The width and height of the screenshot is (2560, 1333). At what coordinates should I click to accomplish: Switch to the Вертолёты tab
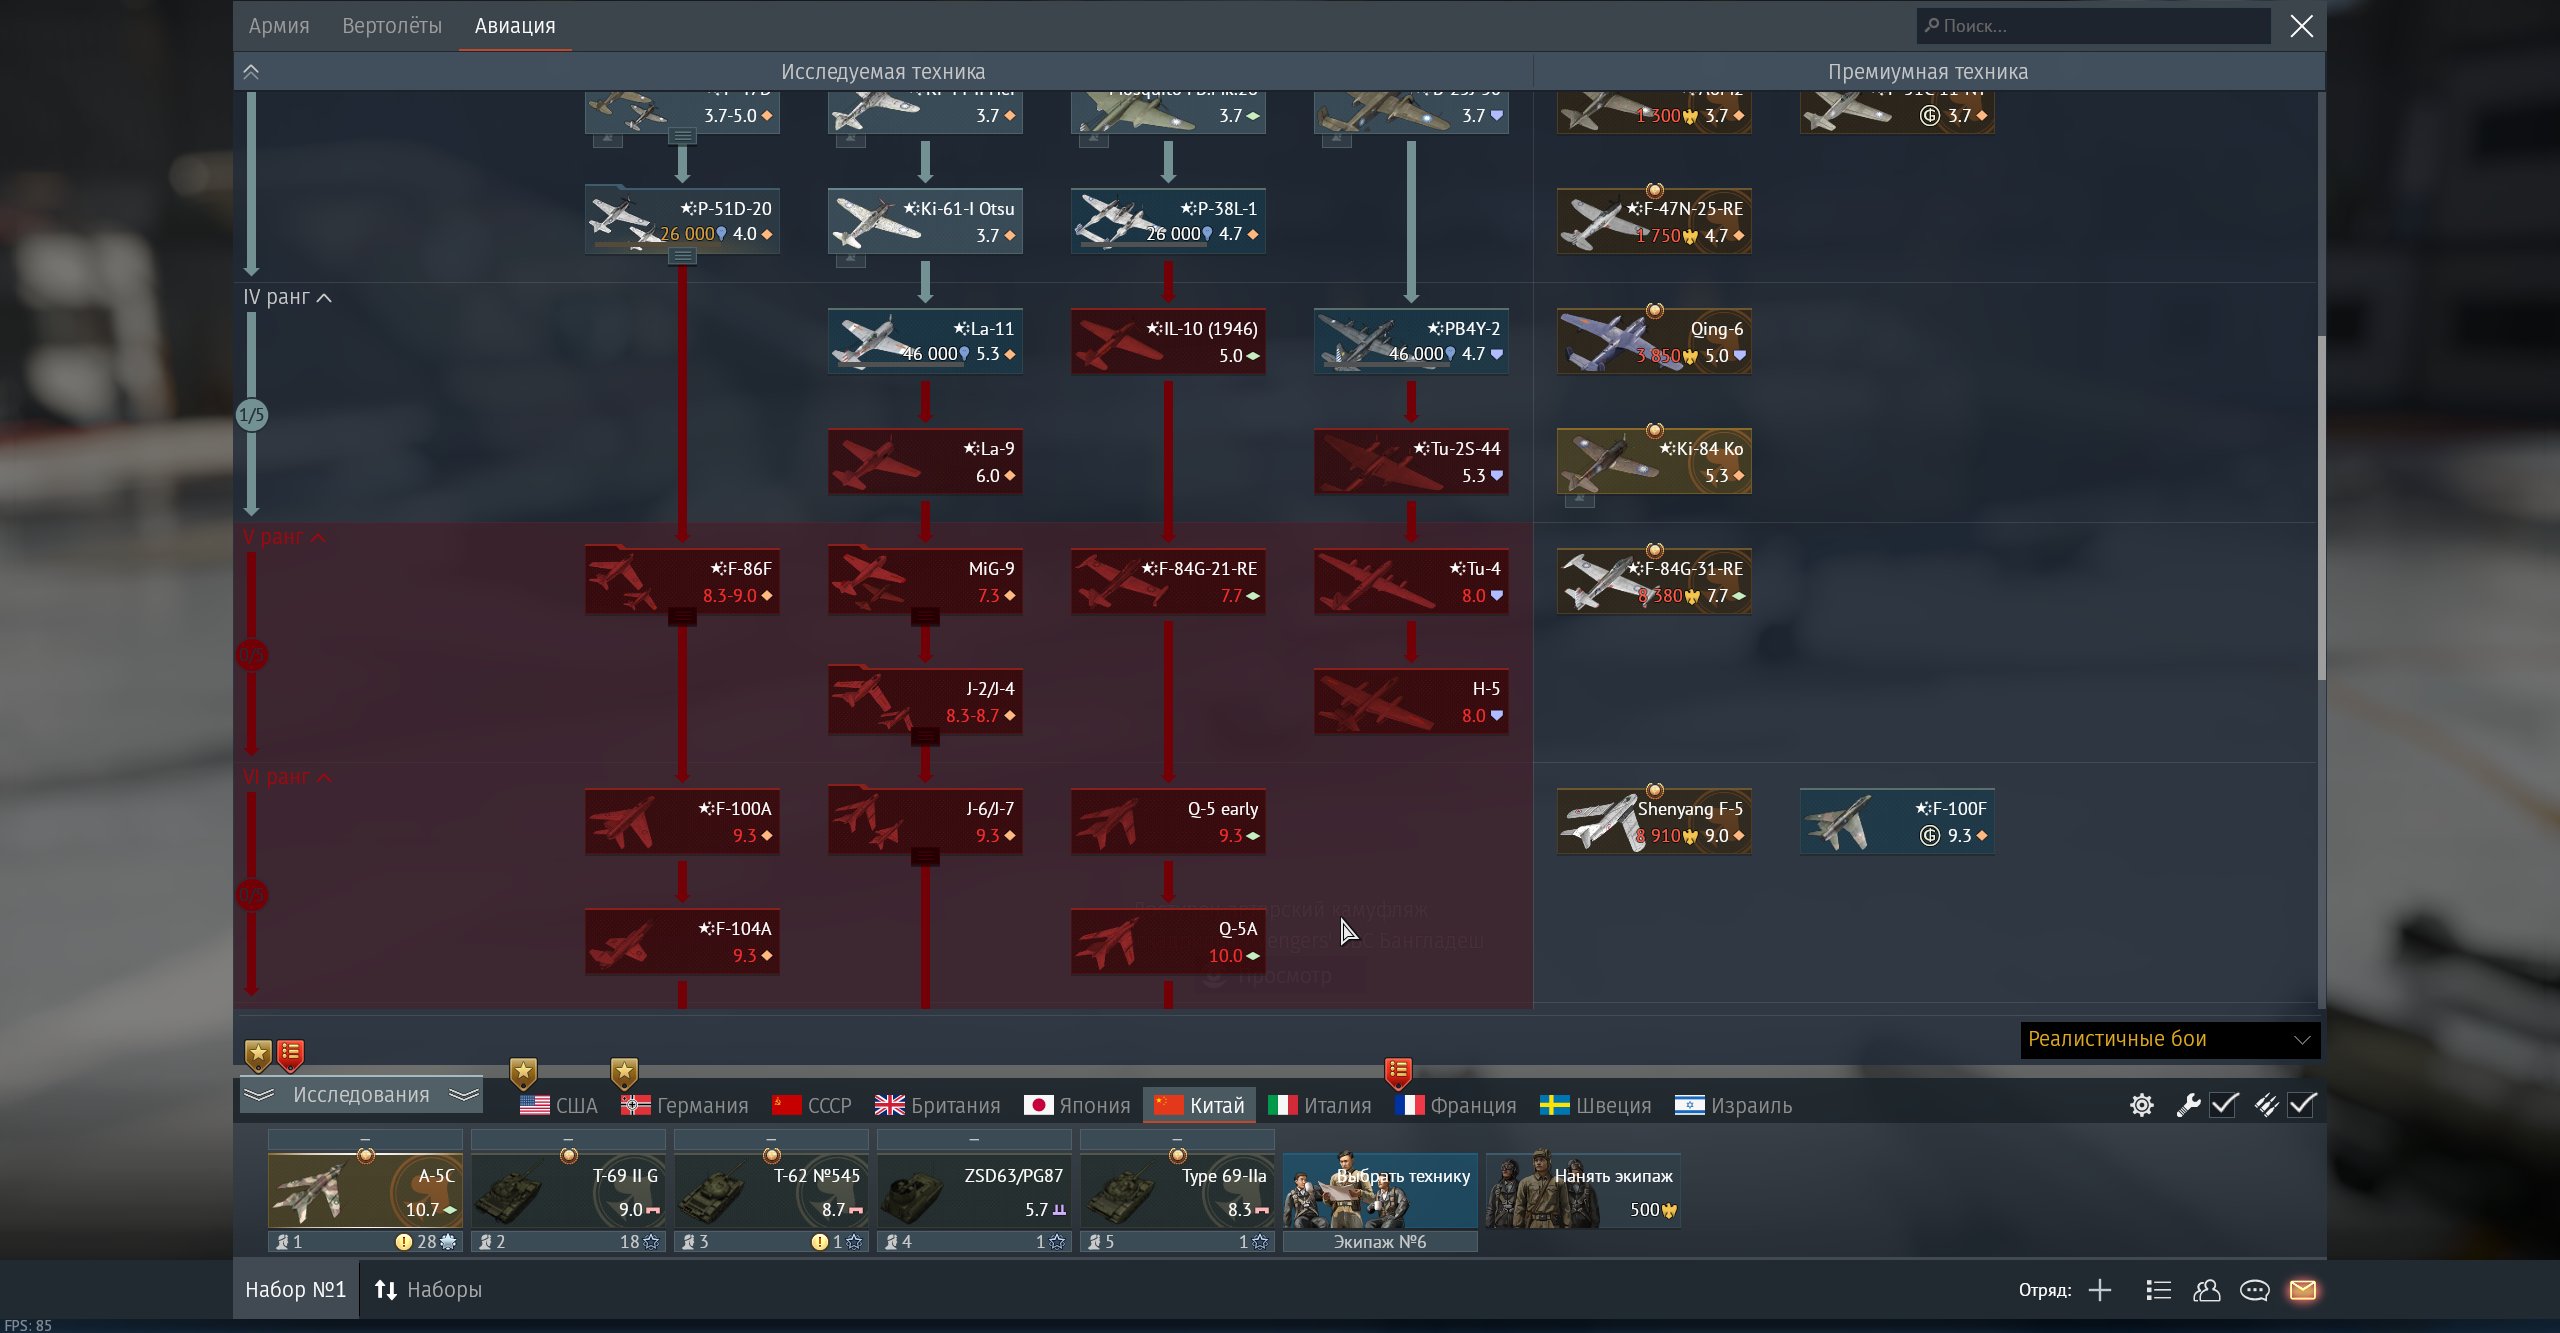point(392,26)
